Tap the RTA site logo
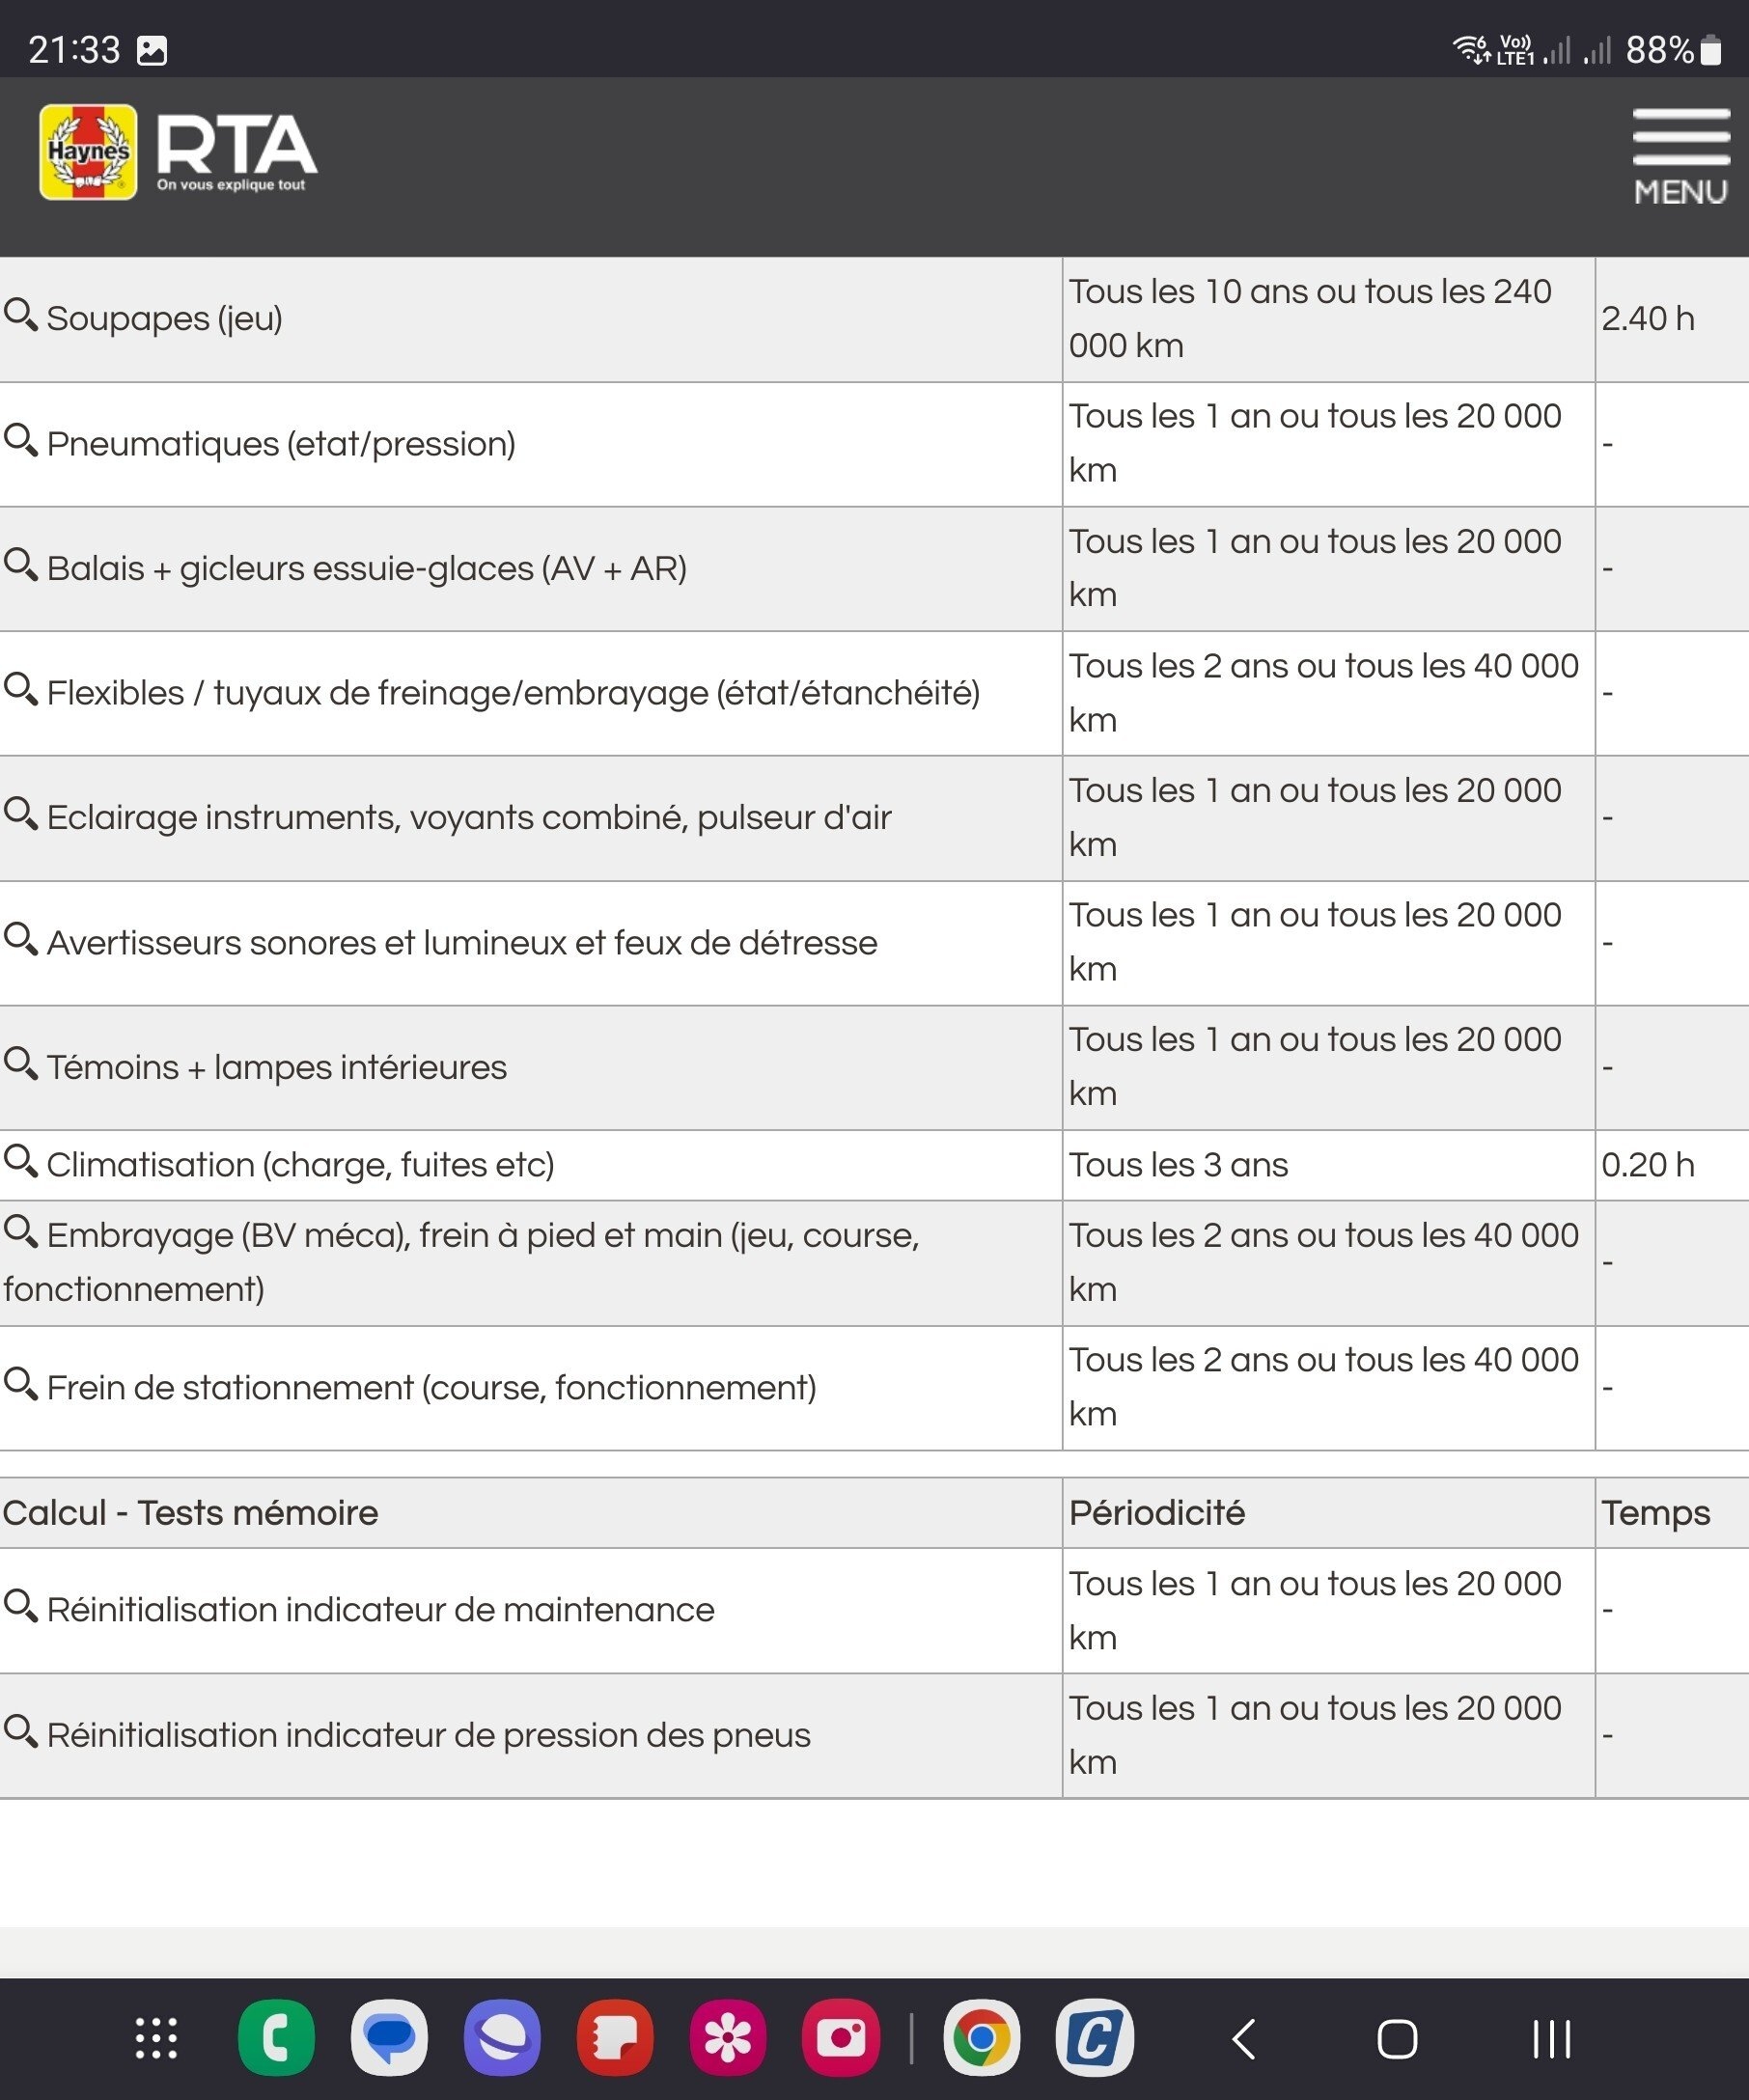The image size is (1749, 2100). click(x=236, y=152)
